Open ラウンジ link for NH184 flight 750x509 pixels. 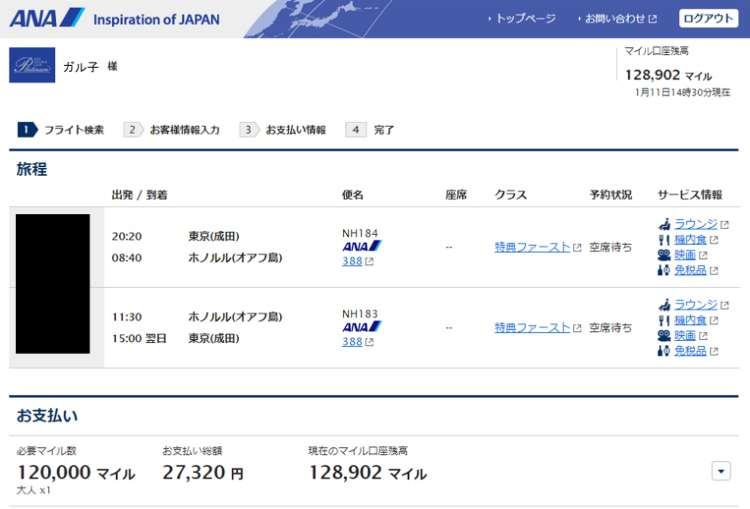696,224
